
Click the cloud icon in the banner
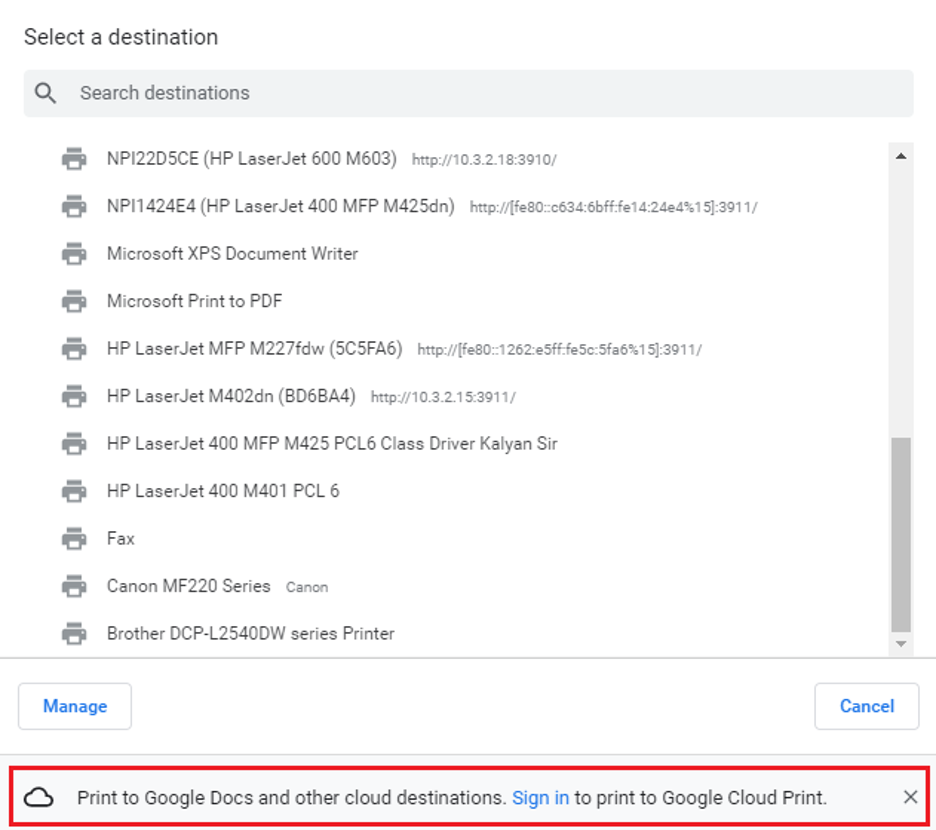39,798
